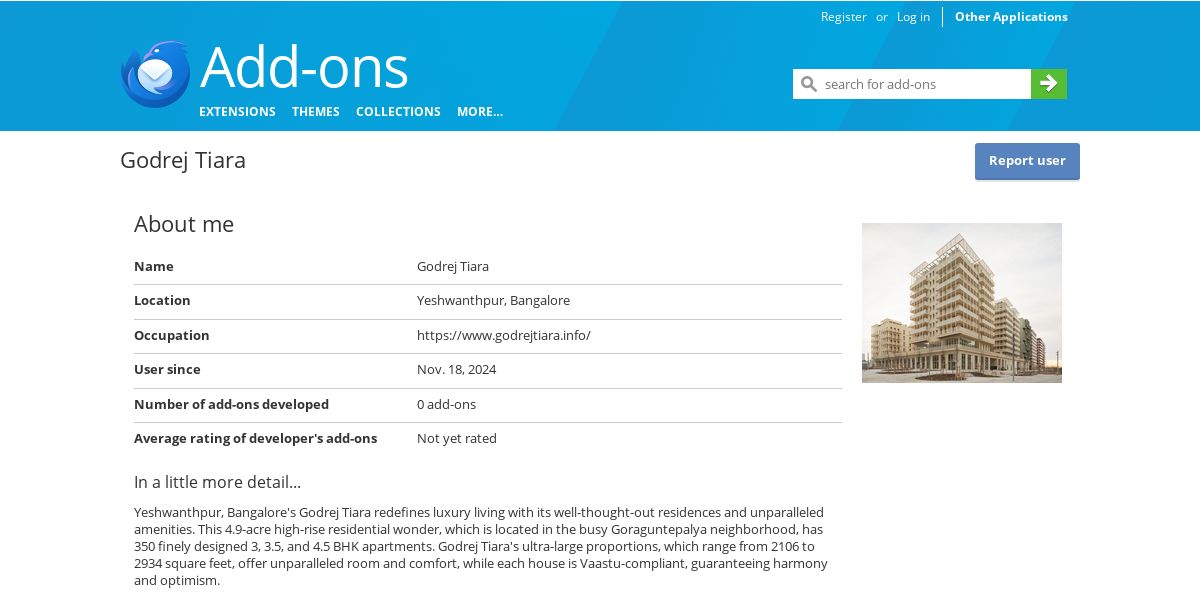
Task: Expand the More… menu
Action: pos(480,112)
